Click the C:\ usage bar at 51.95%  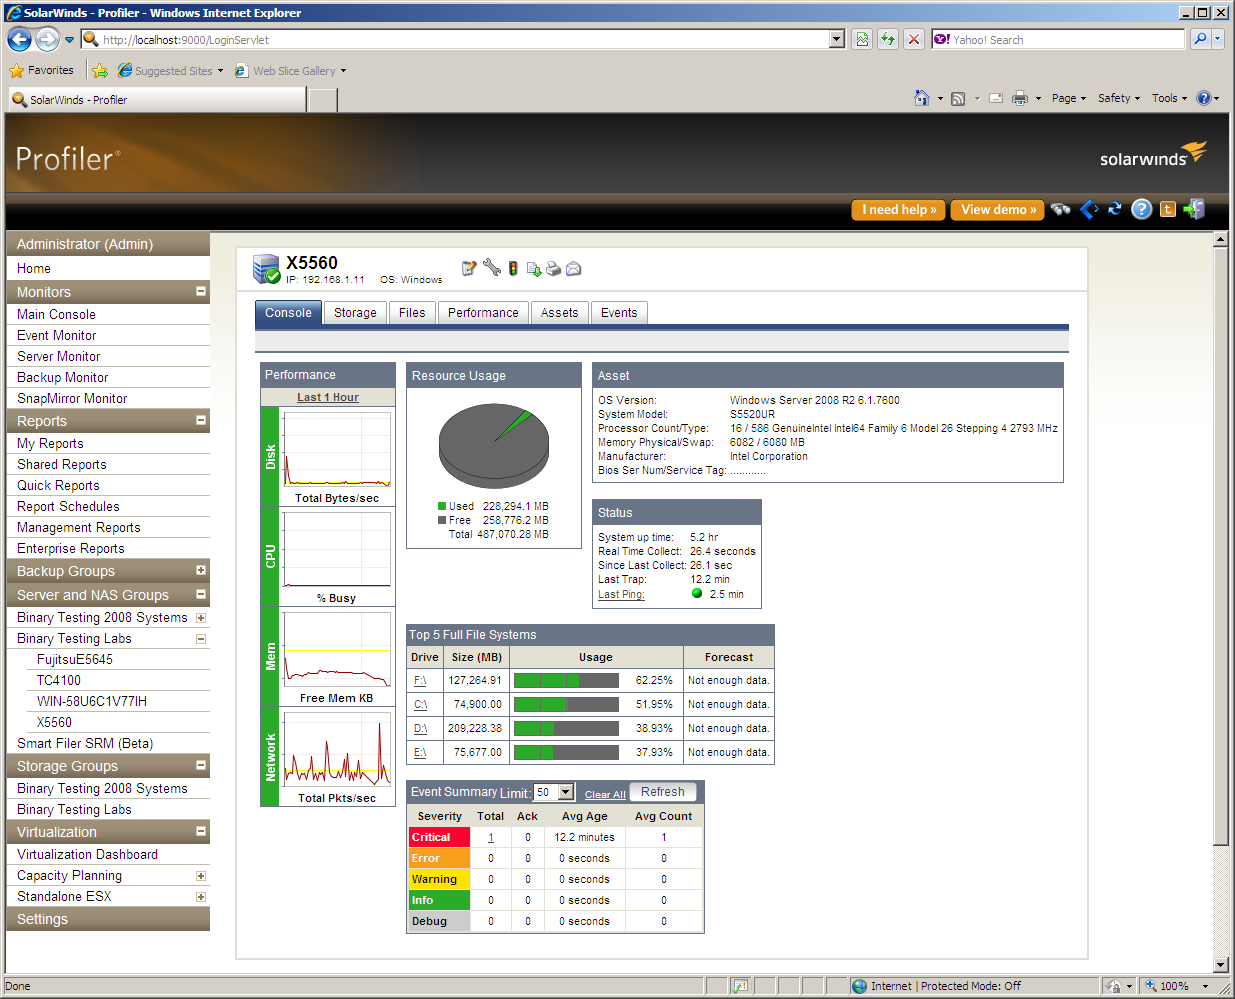(x=566, y=704)
